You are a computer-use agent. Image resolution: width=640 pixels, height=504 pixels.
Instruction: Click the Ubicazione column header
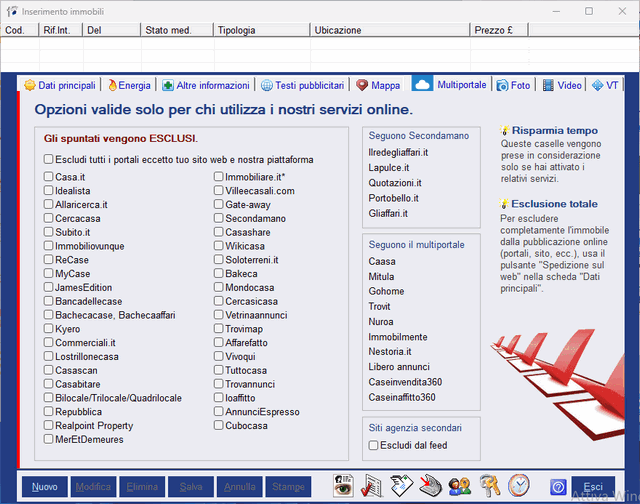(390, 30)
